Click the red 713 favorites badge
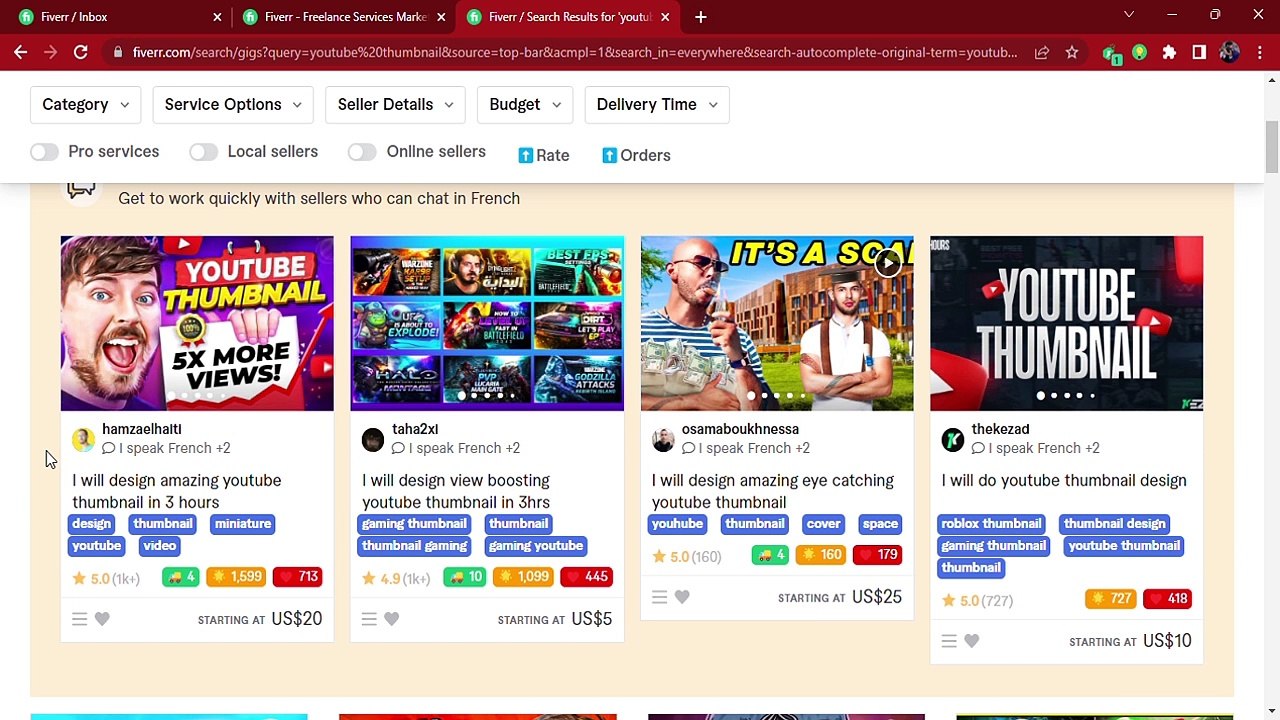This screenshot has width=1280, height=720. coord(297,577)
